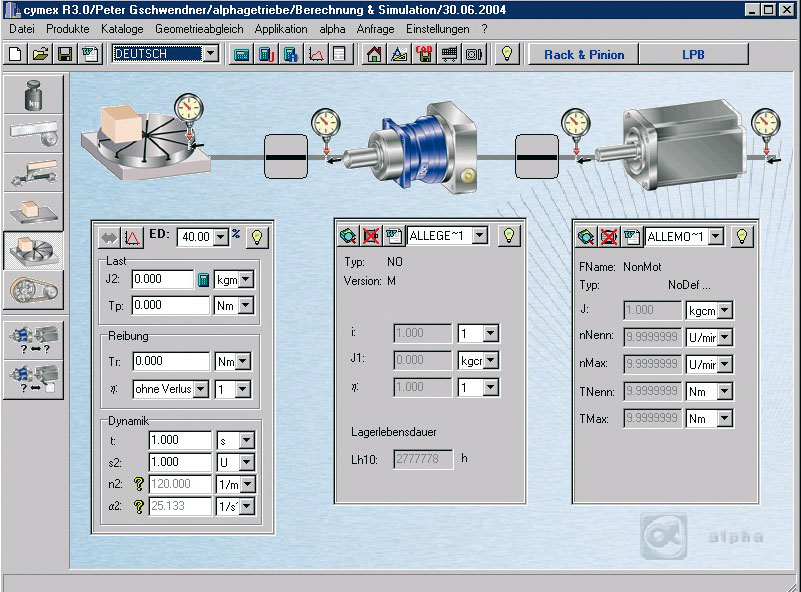Click the home icon in top toolbar
The image size is (801, 592).
[x=374, y=54]
